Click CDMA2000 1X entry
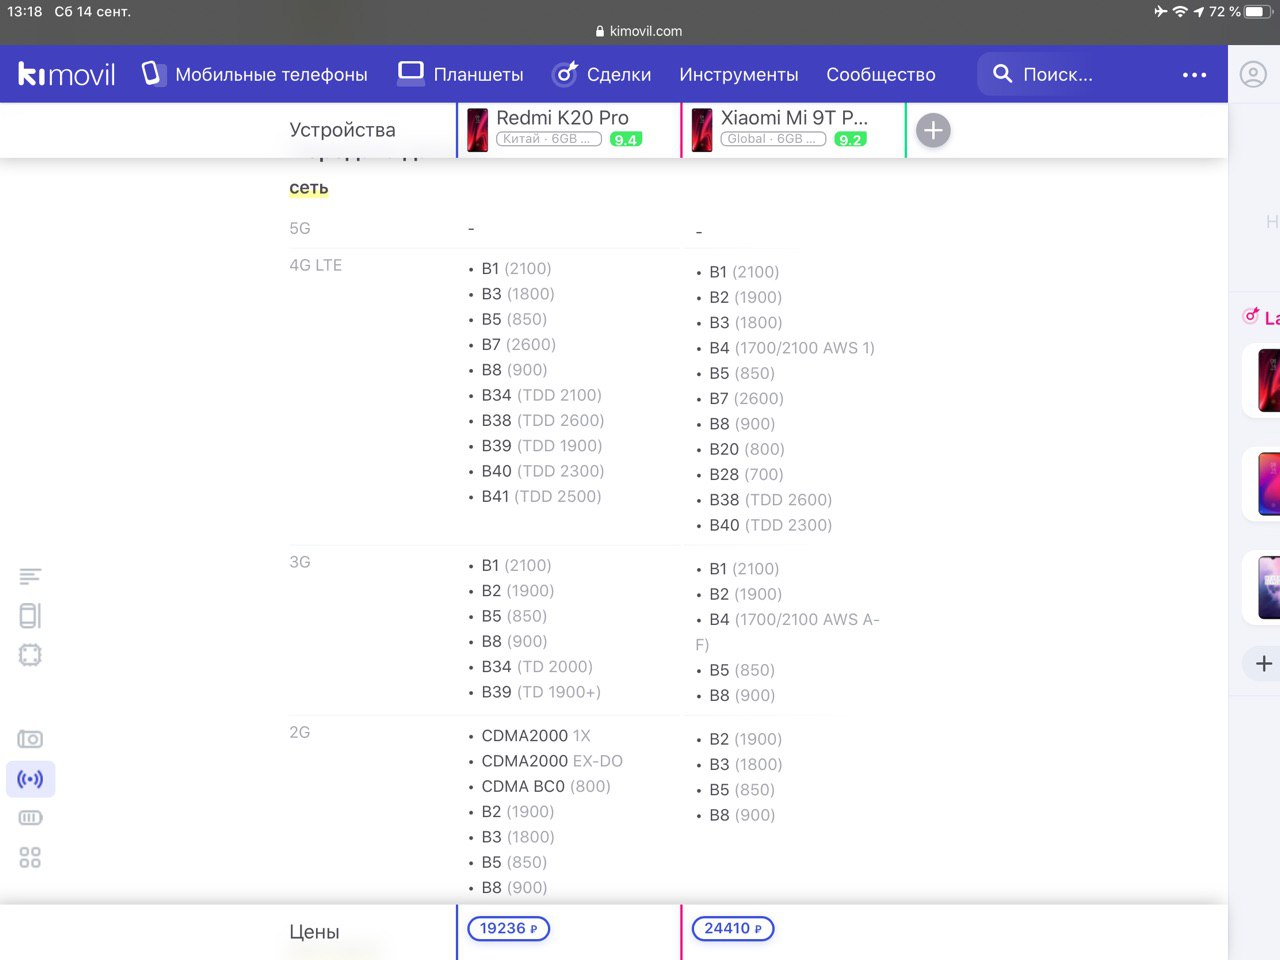The width and height of the screenshot is (1280, 960). 536,735
